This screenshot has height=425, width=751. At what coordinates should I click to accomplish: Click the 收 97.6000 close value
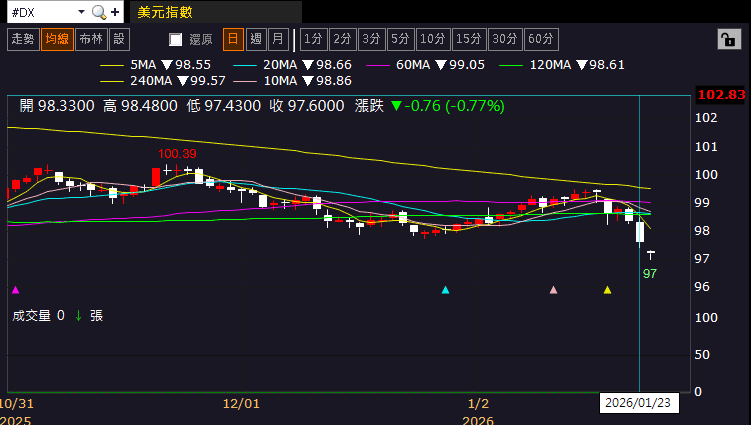[x=307, y=106]
